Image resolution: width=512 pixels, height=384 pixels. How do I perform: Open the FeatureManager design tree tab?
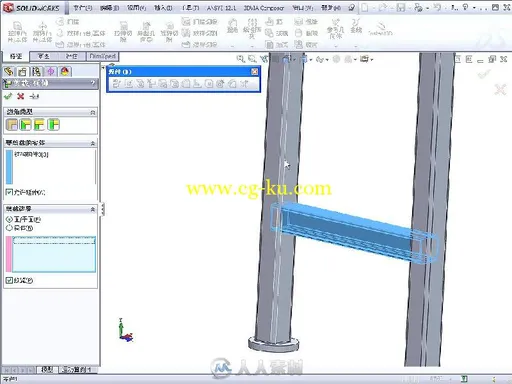coord(9,71)
